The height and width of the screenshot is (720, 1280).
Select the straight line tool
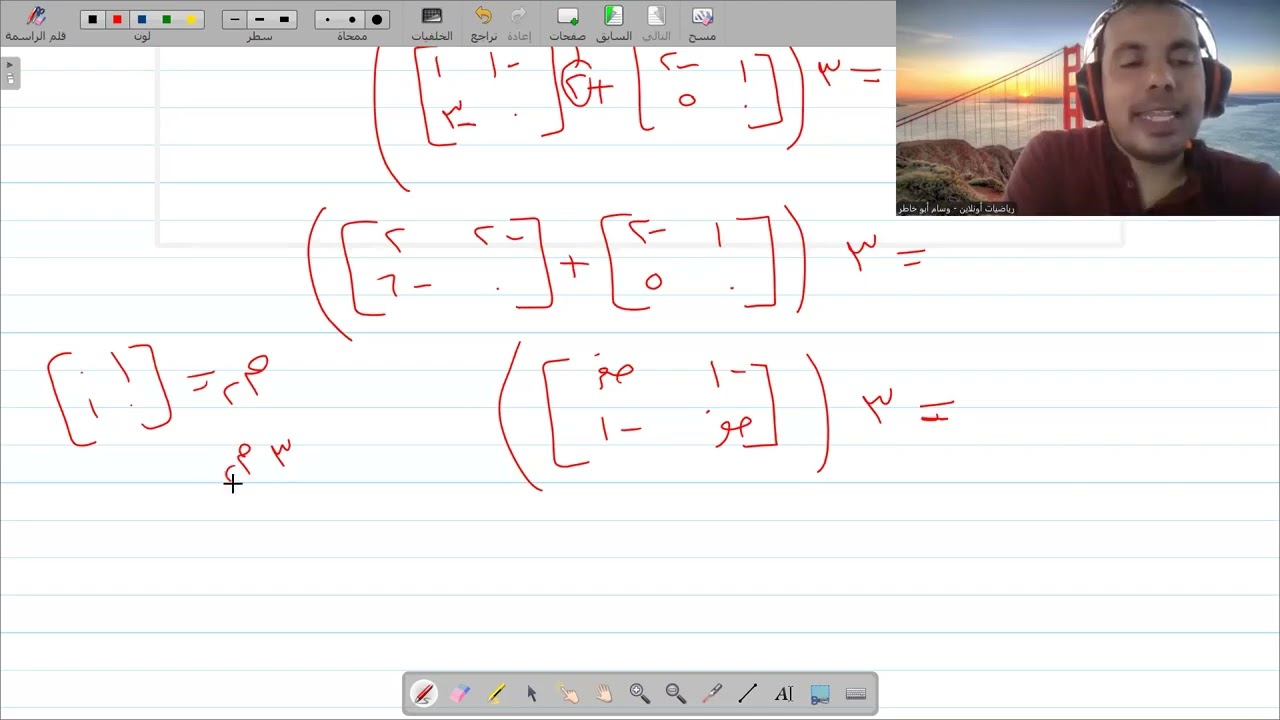coord(748,693)
